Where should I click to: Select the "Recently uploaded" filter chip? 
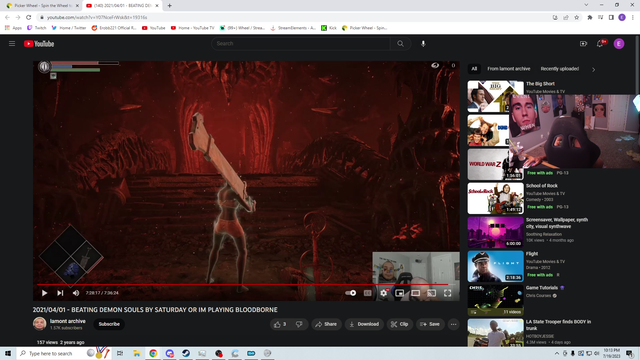click(x=560, y=69)
